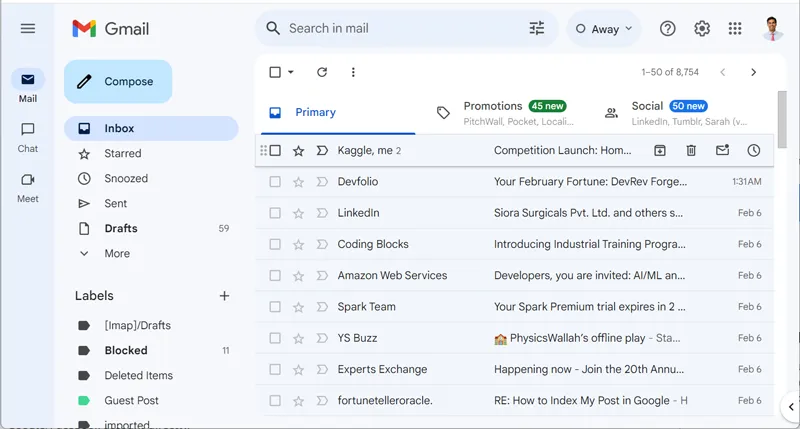Create a new label with plus icon
800x429 pixels.
pyautogui.click(x=224, y=296)
